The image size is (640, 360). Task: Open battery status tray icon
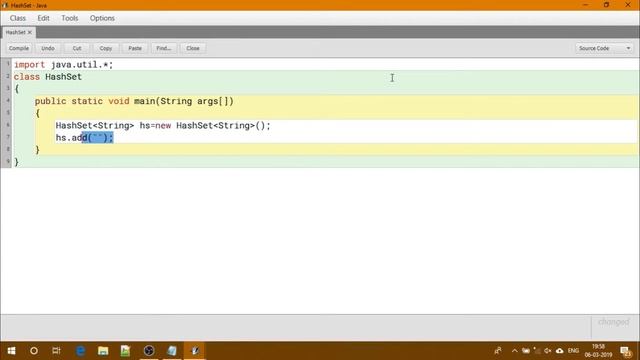pos(526,351)
